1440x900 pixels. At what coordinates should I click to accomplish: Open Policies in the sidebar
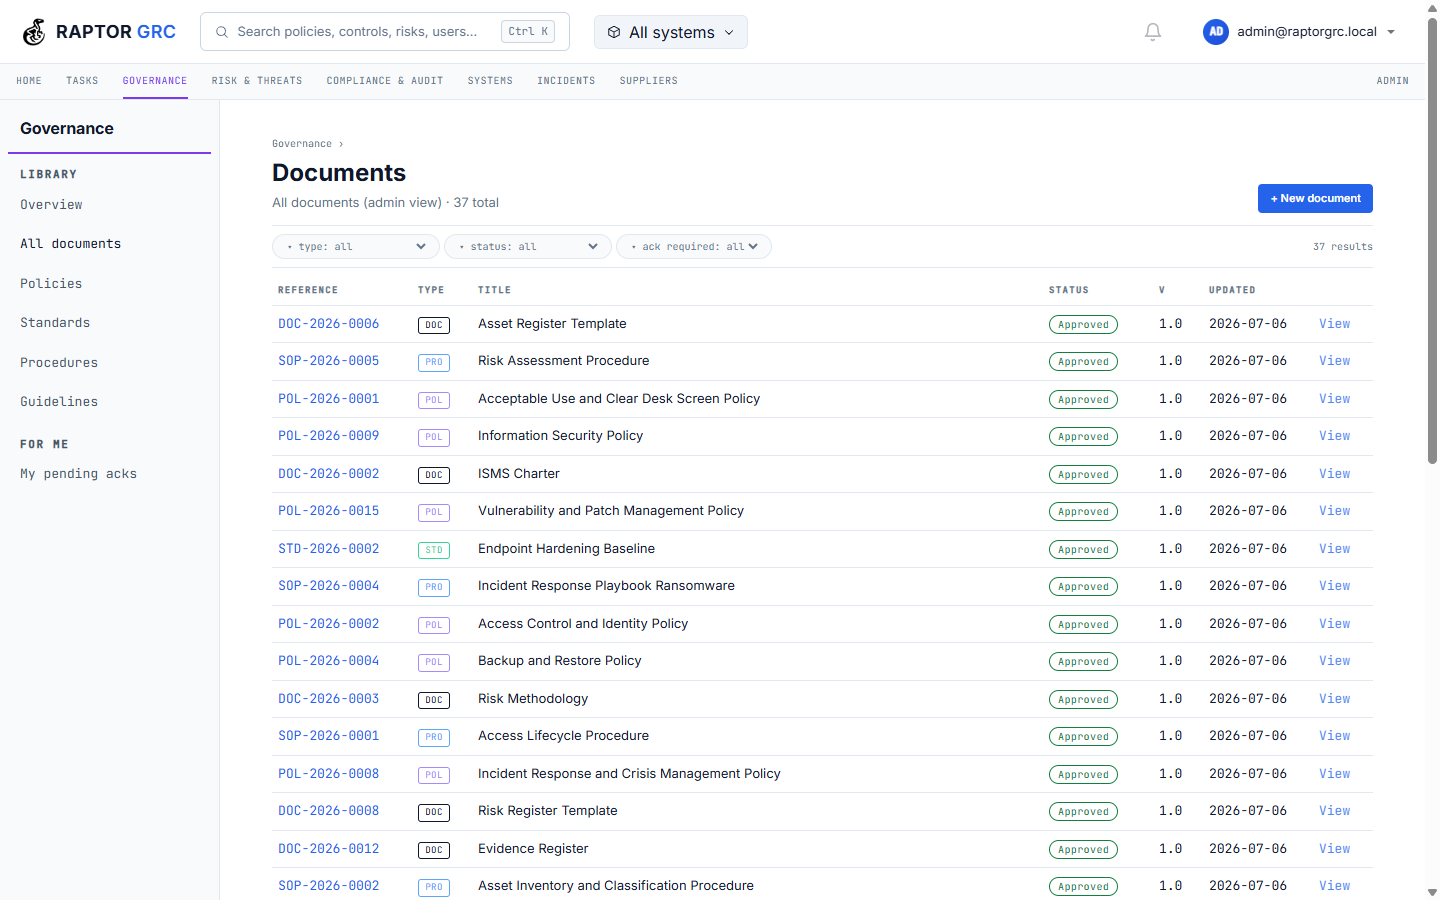tap(51, 284)
